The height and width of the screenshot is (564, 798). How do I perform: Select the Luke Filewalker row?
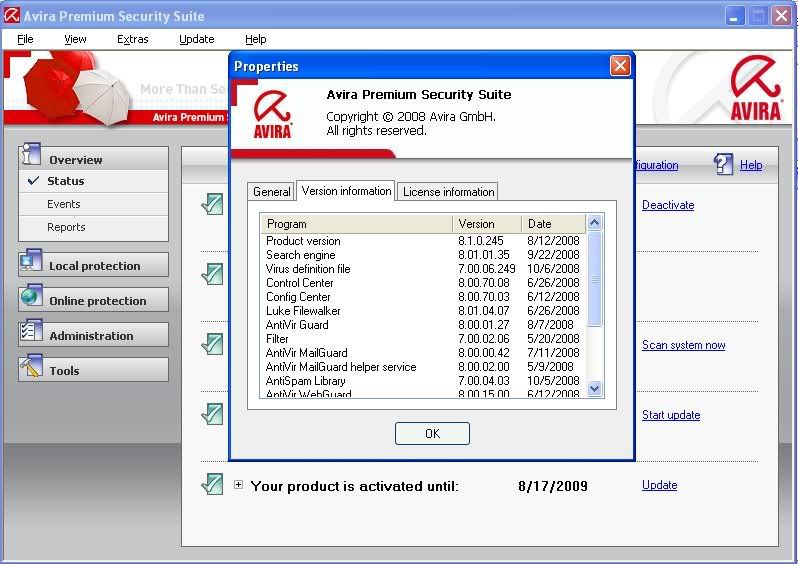[423, 311]
